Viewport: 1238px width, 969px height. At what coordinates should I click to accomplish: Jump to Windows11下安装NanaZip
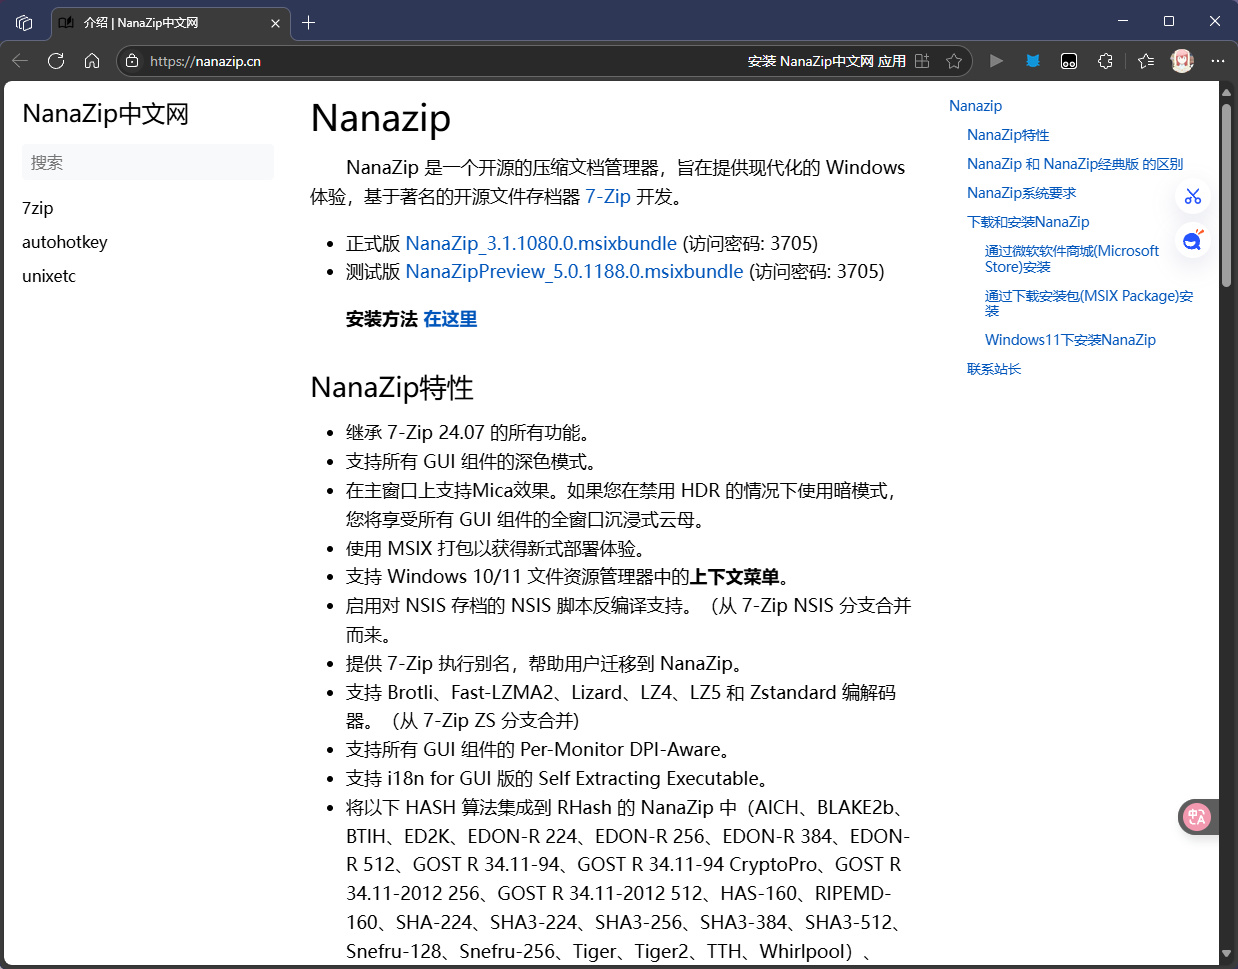[1070, 340]
